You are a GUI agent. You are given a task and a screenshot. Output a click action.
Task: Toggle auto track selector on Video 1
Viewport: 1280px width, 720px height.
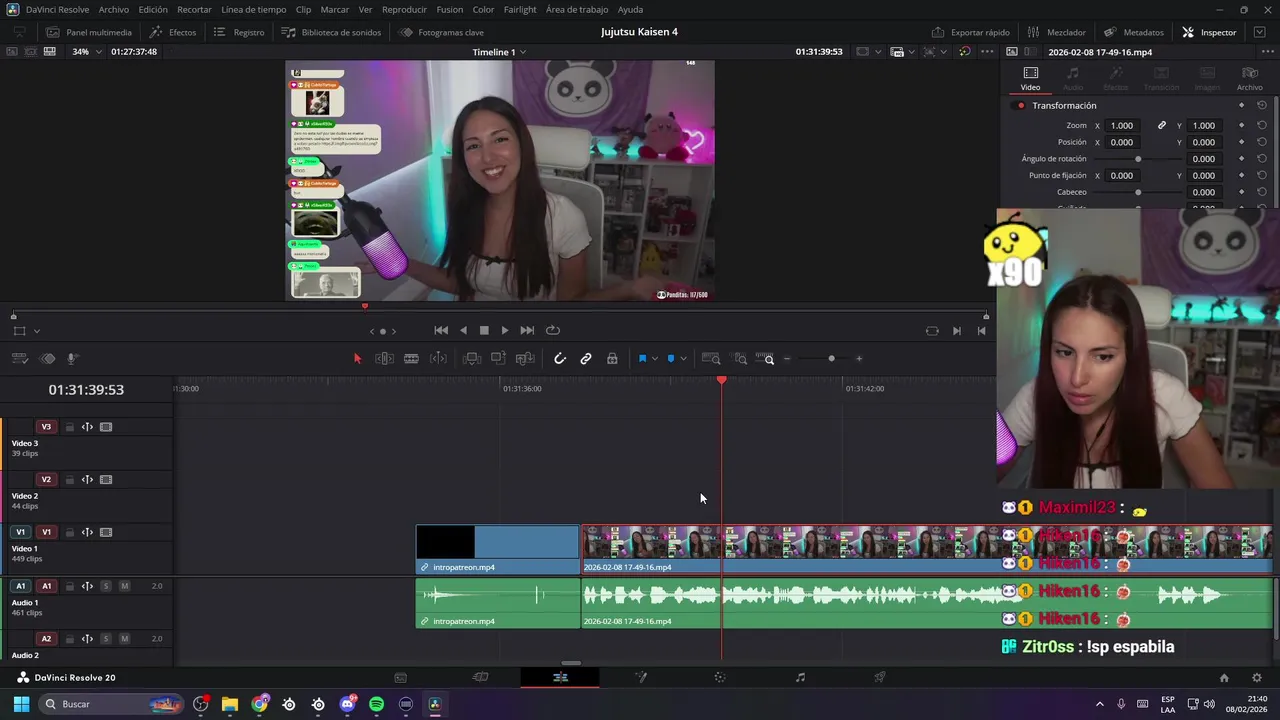87,533
